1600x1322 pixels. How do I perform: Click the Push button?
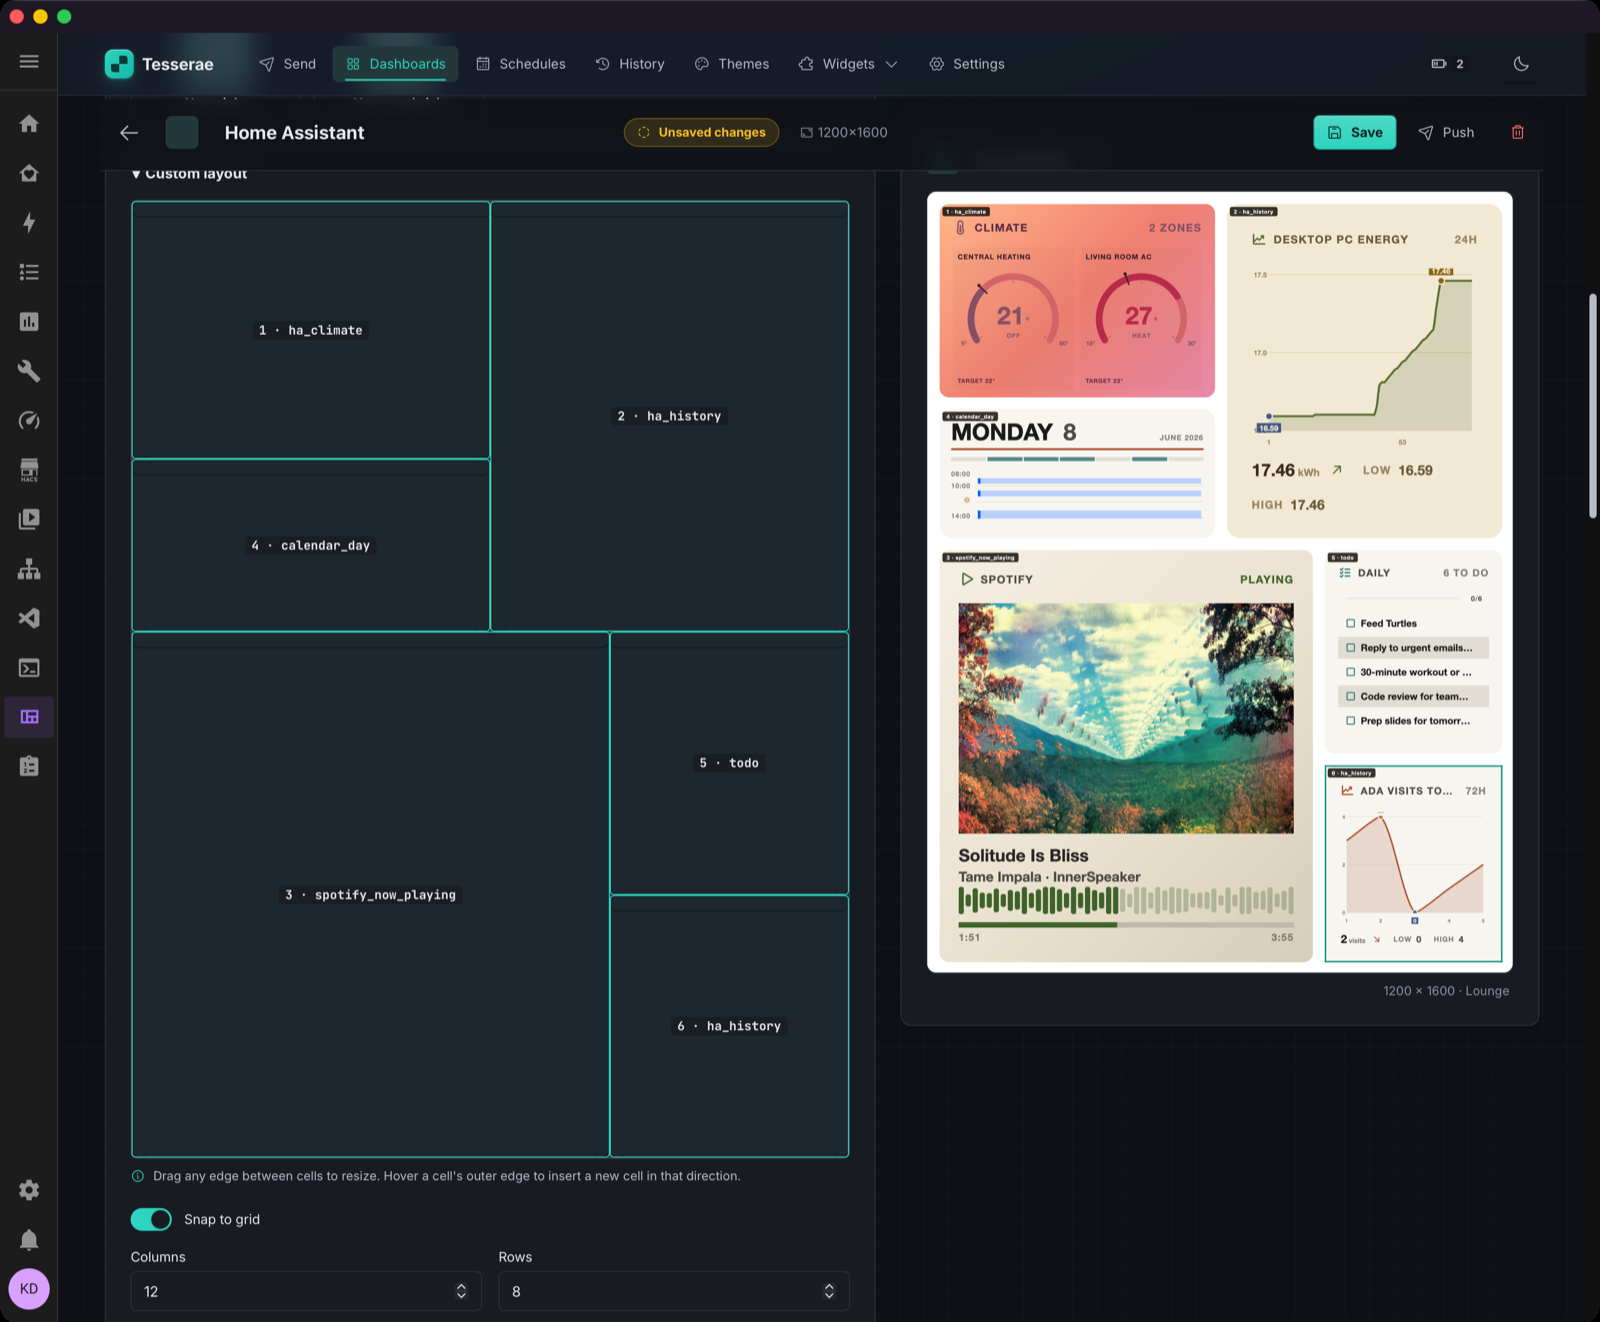[x=1446, y=132]
